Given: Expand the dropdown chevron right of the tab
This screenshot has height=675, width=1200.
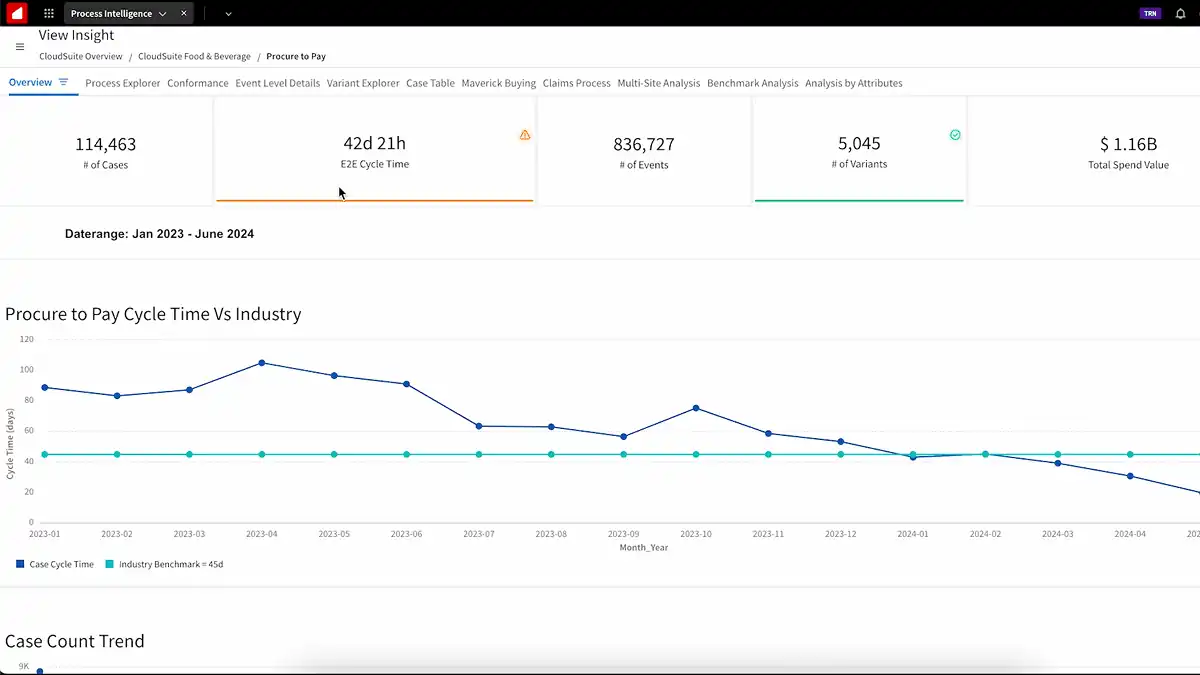Looking at the screenshot, I should pos(227,14).
